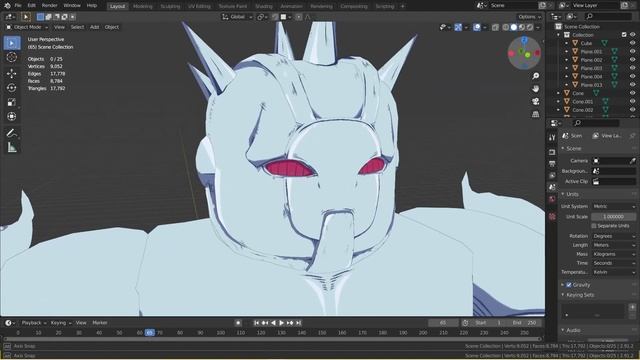The height and width of the screenshot is (360, 640).
Task: Toggle auto keying record button
Action: click(238, 323)
